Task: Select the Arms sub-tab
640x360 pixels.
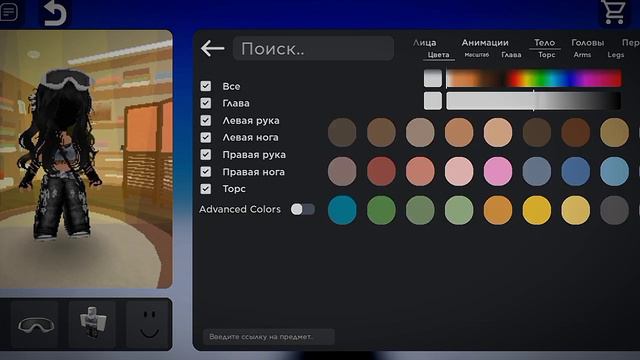Action: pos(582,55)
